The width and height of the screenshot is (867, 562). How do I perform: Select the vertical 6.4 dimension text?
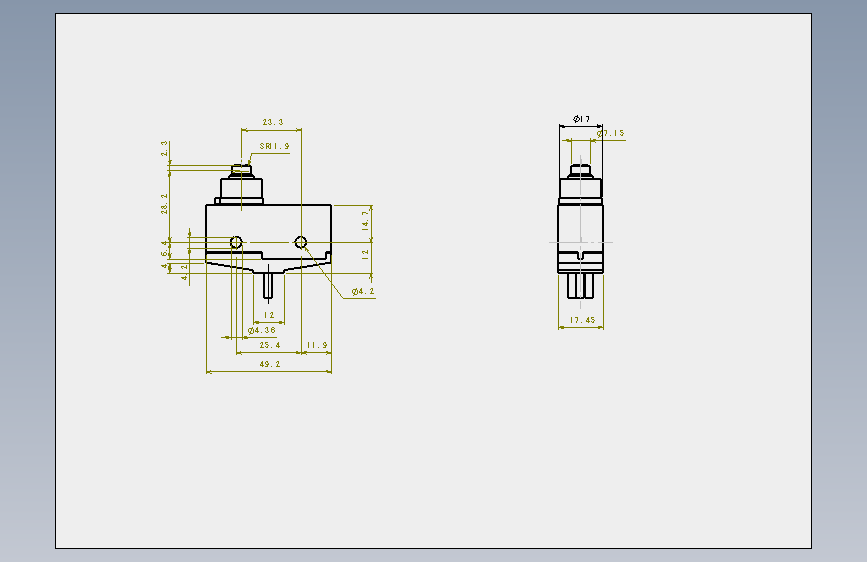click(164, 248)
